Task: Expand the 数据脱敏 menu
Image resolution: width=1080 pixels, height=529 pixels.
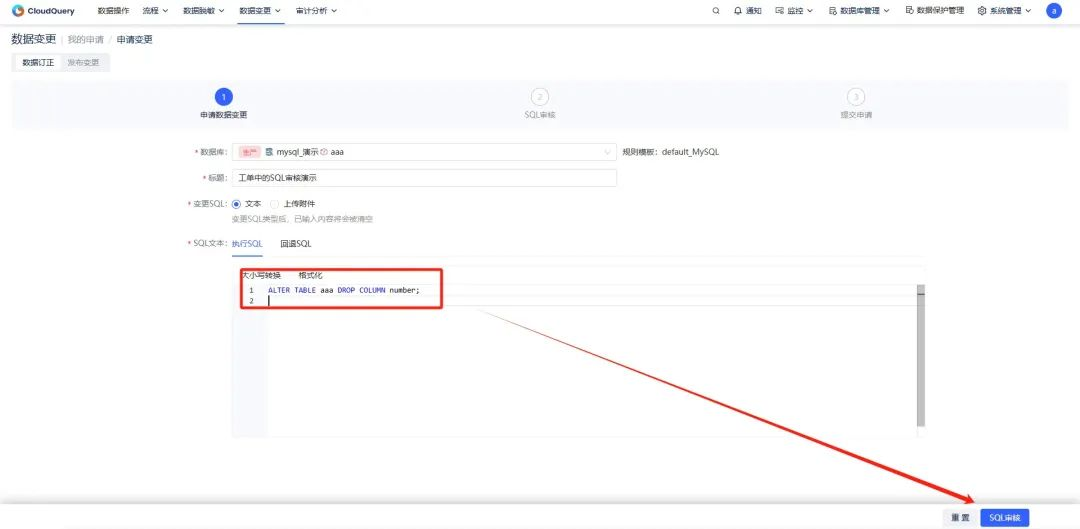Action: point(204,11)
